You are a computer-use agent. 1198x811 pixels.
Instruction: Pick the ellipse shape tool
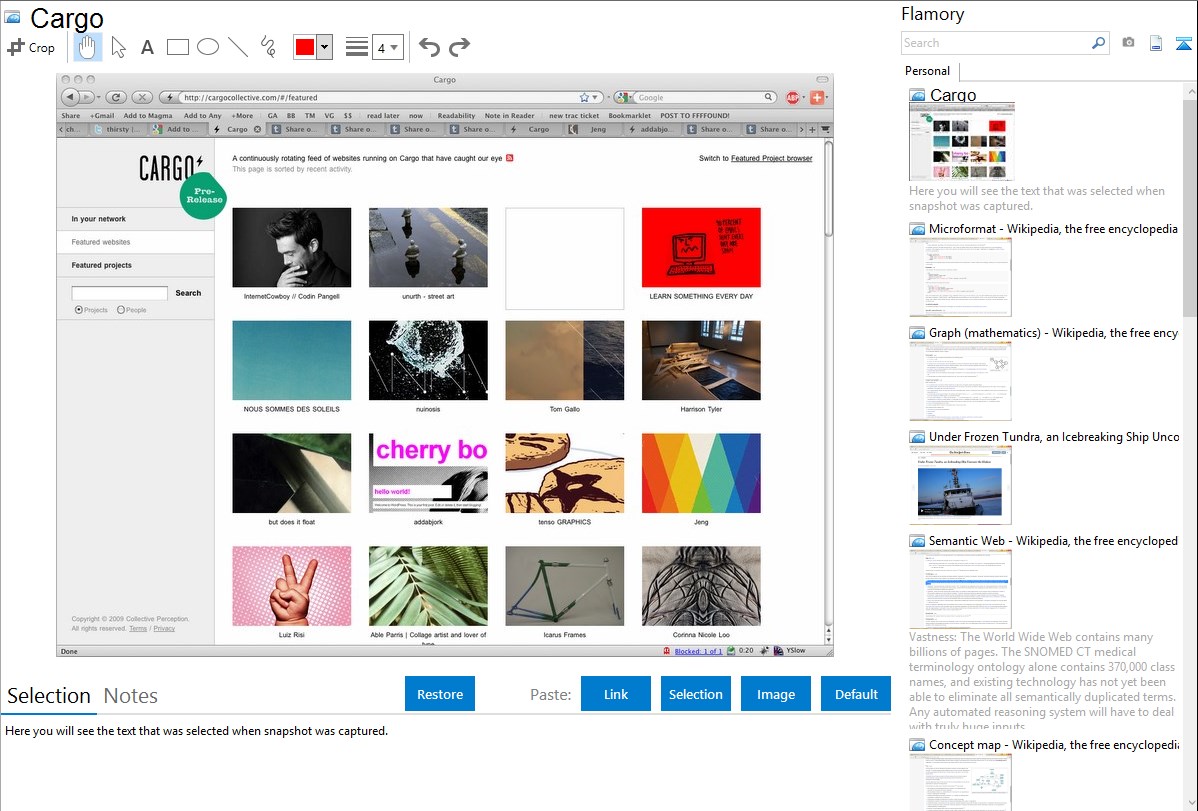[208, 47]
